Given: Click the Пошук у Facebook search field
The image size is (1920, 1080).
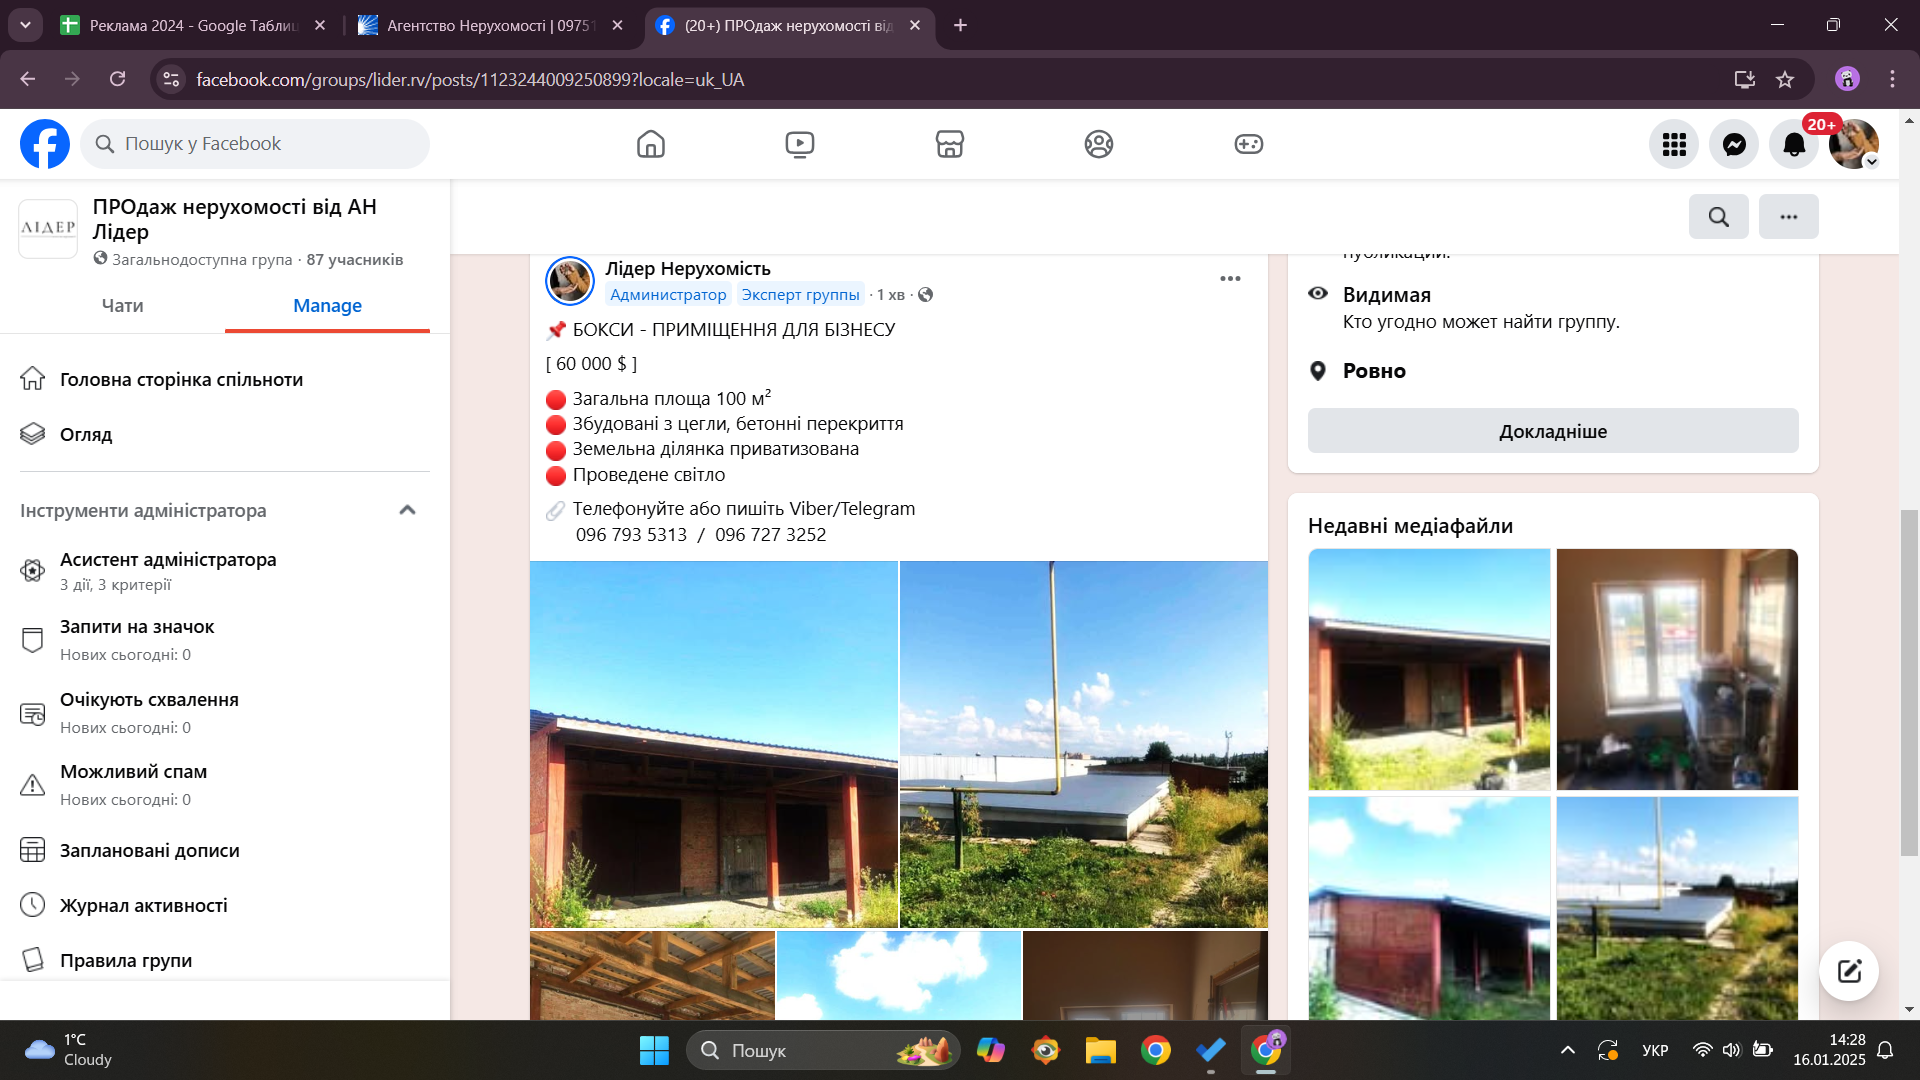Looking at the screenshot, I should pyautogui.click(x=255, y=144).
